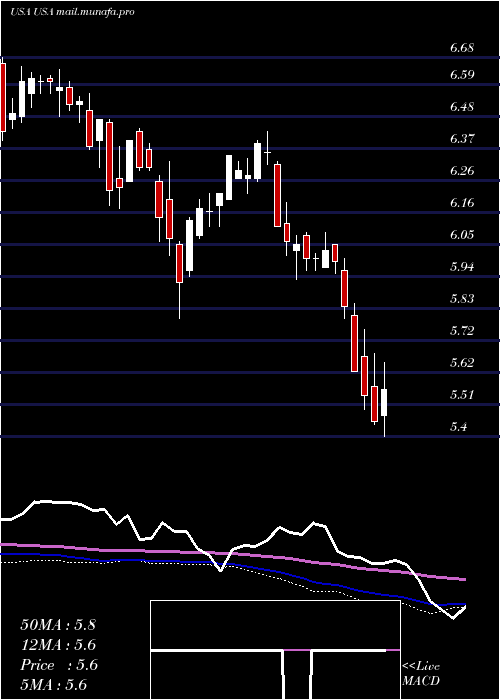Click the 6.26 price axis label

coord(462,171)
